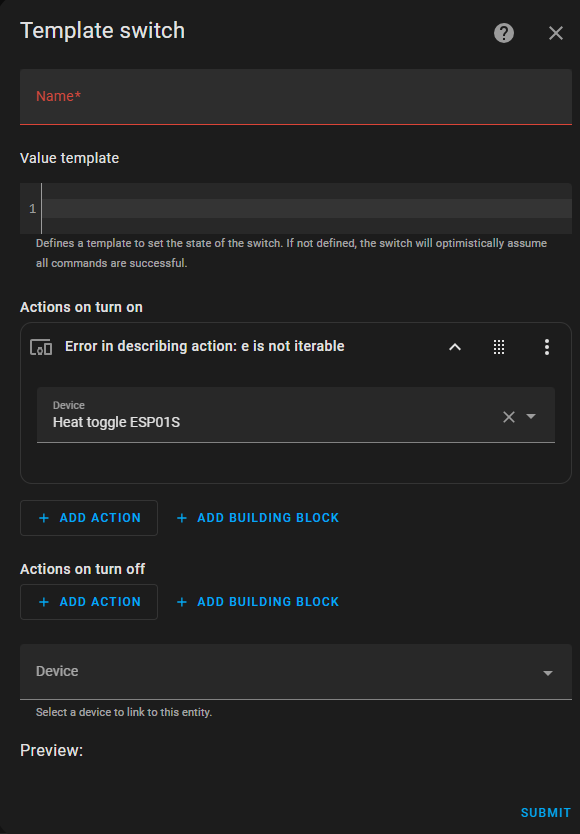
Task: Click Add Building Block under turn off actions
Action: coord(258,602)
